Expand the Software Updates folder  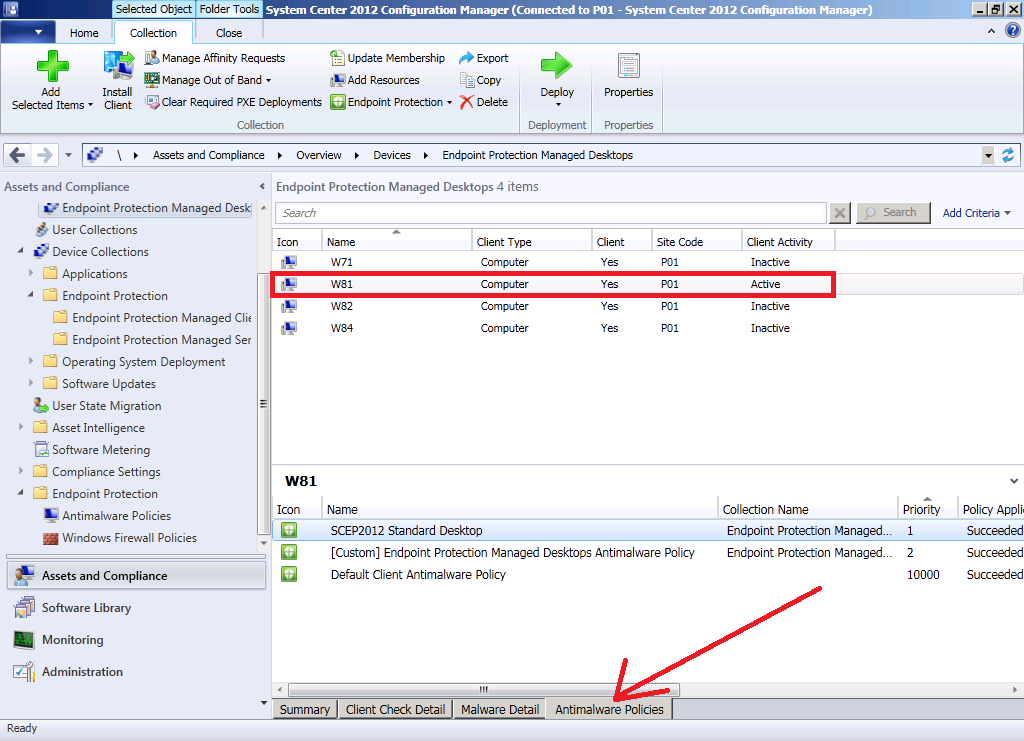[31, 383]
